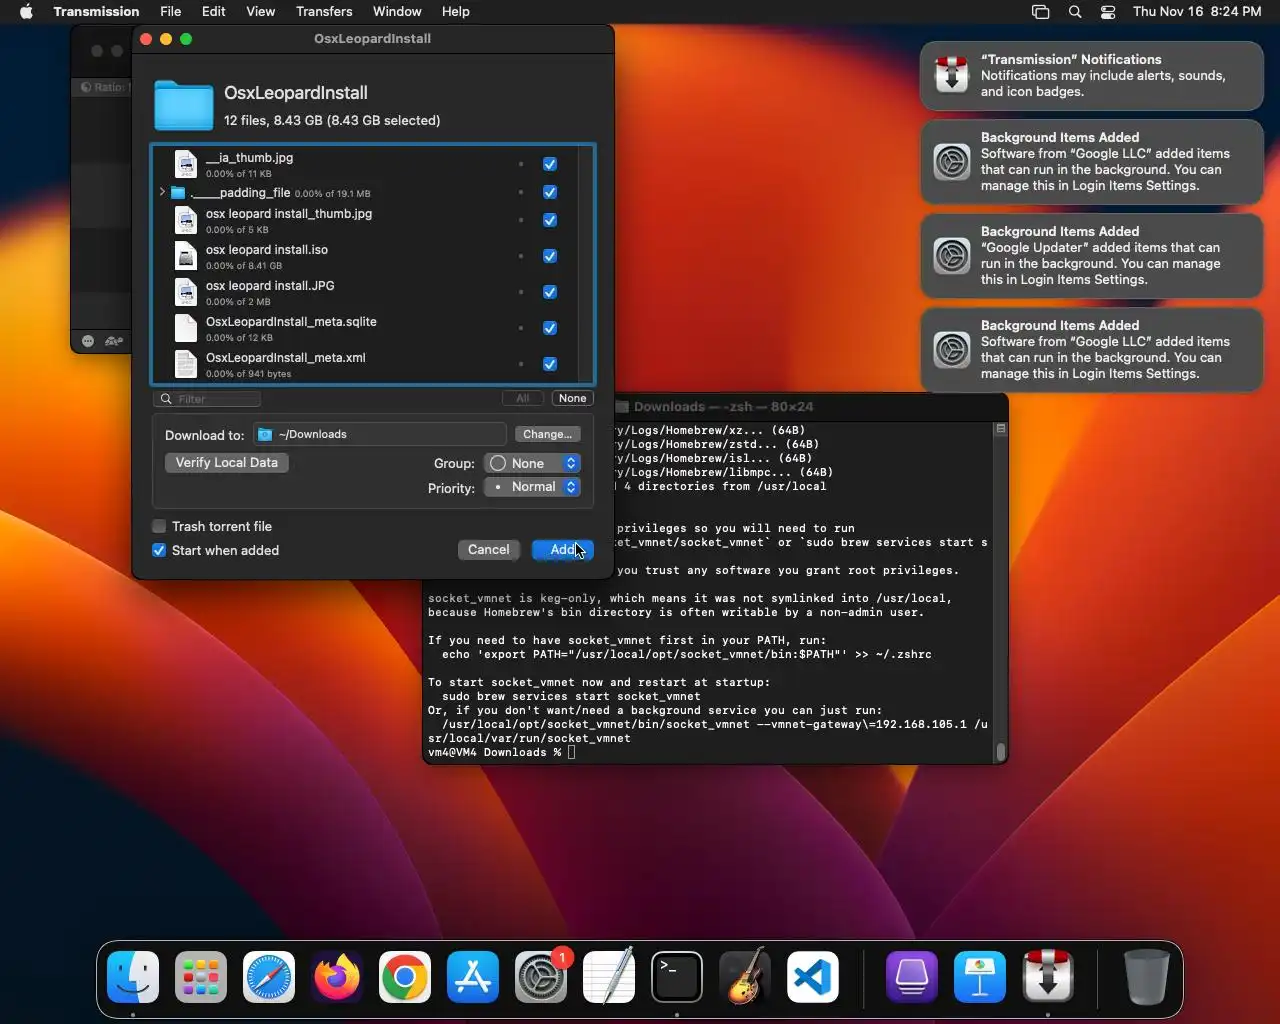Open the Transfers menu
1280x1024 pixels.
click(x=324, y=12)
